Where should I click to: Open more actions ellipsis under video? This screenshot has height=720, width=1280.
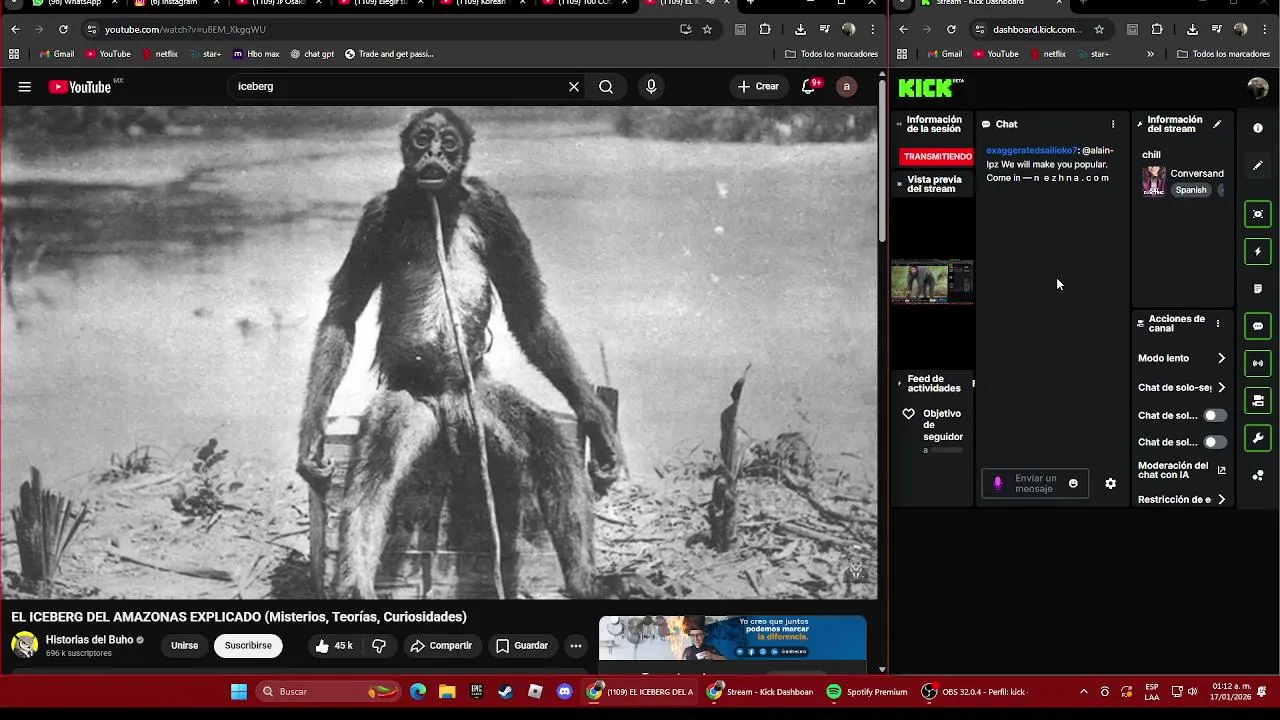(575, 646)
